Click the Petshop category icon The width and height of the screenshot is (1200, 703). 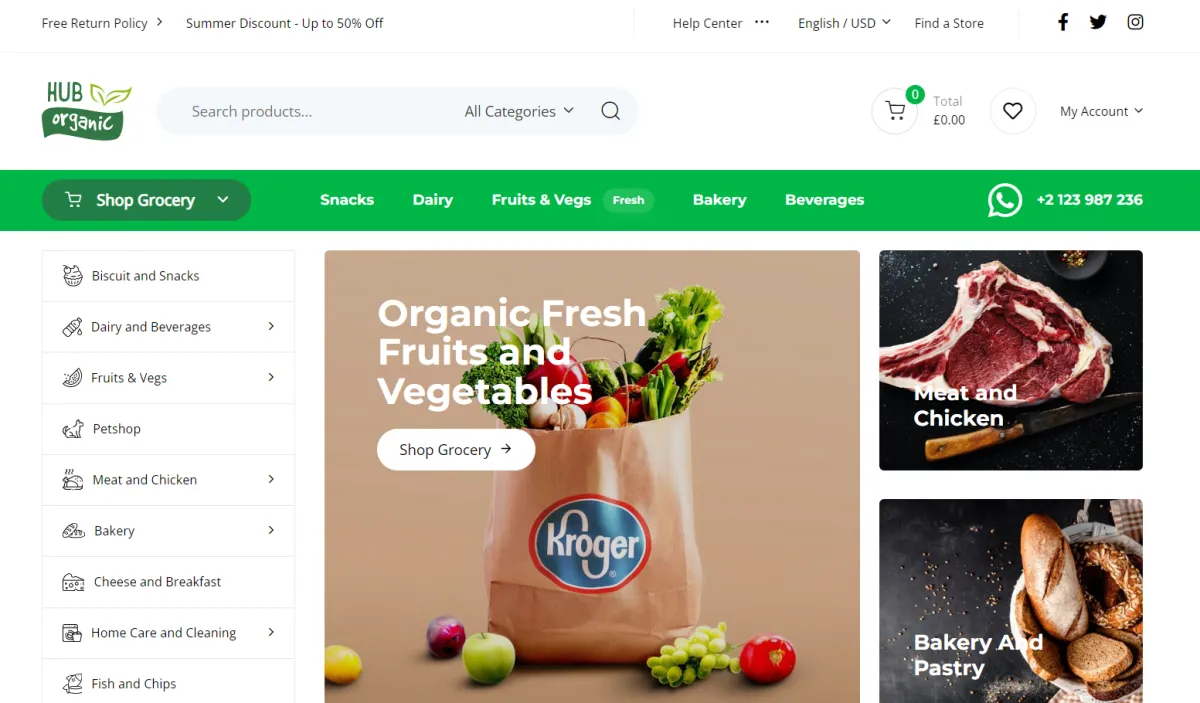(x=73, y=429)
